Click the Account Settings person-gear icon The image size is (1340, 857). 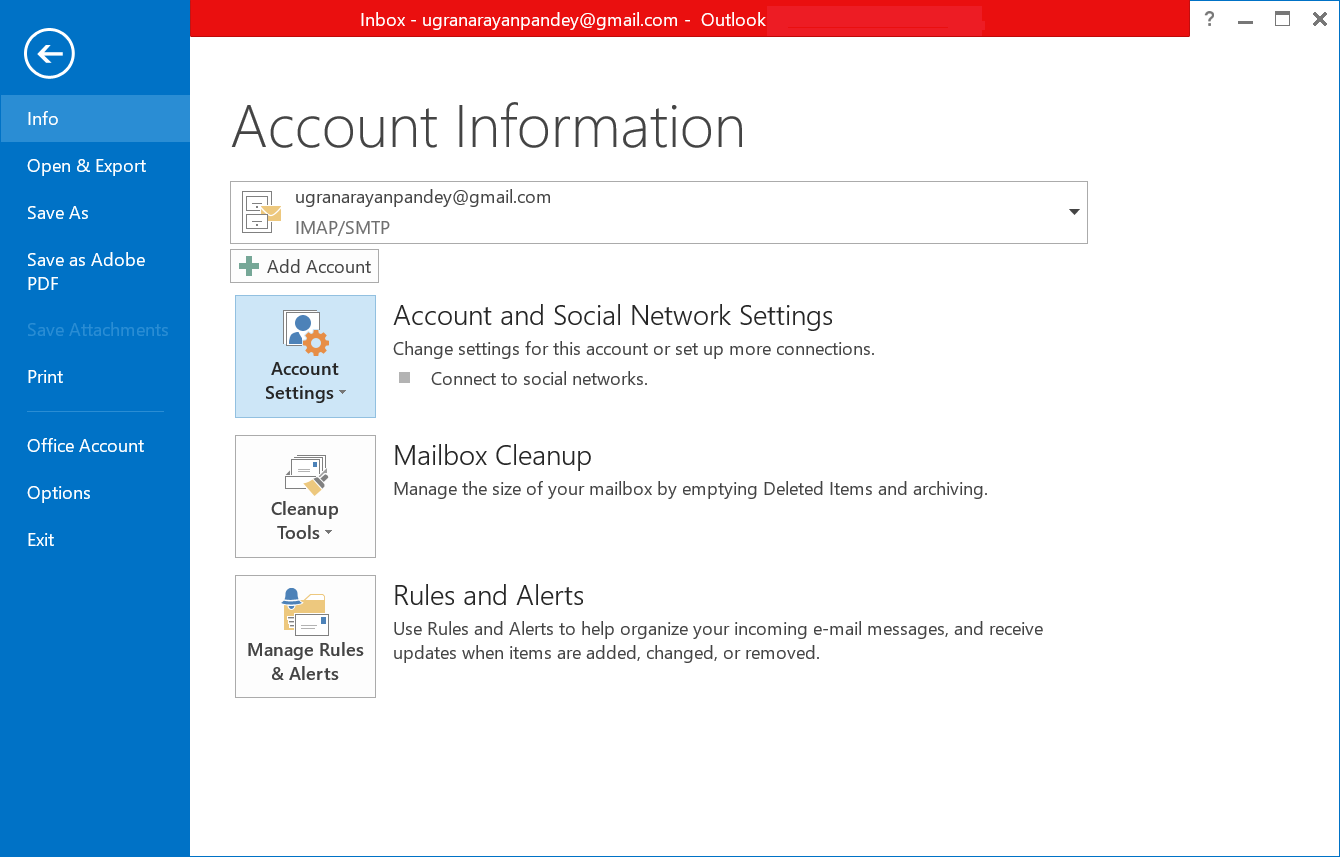point(305,332)
